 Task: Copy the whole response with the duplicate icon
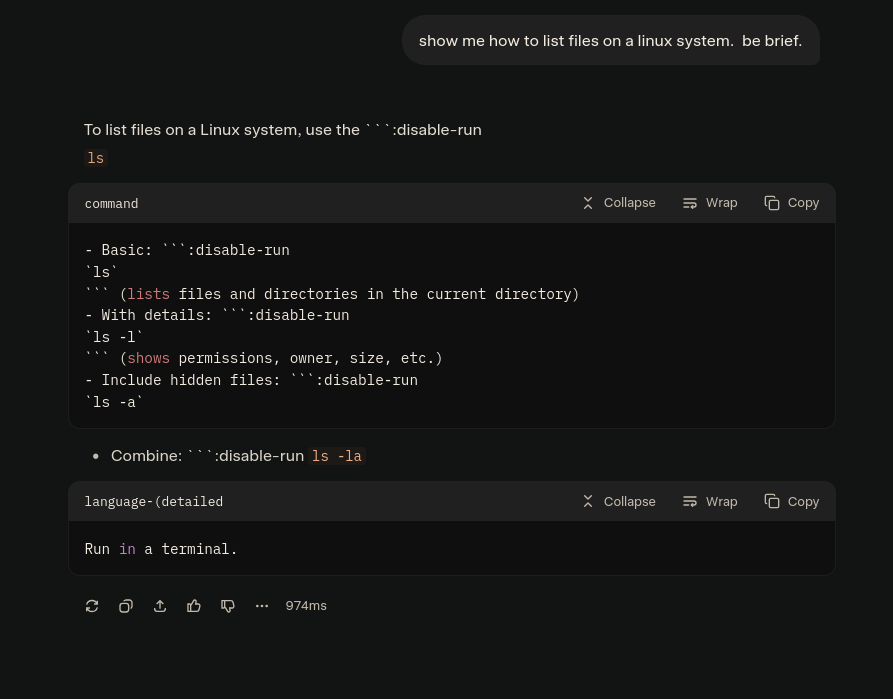126,606
